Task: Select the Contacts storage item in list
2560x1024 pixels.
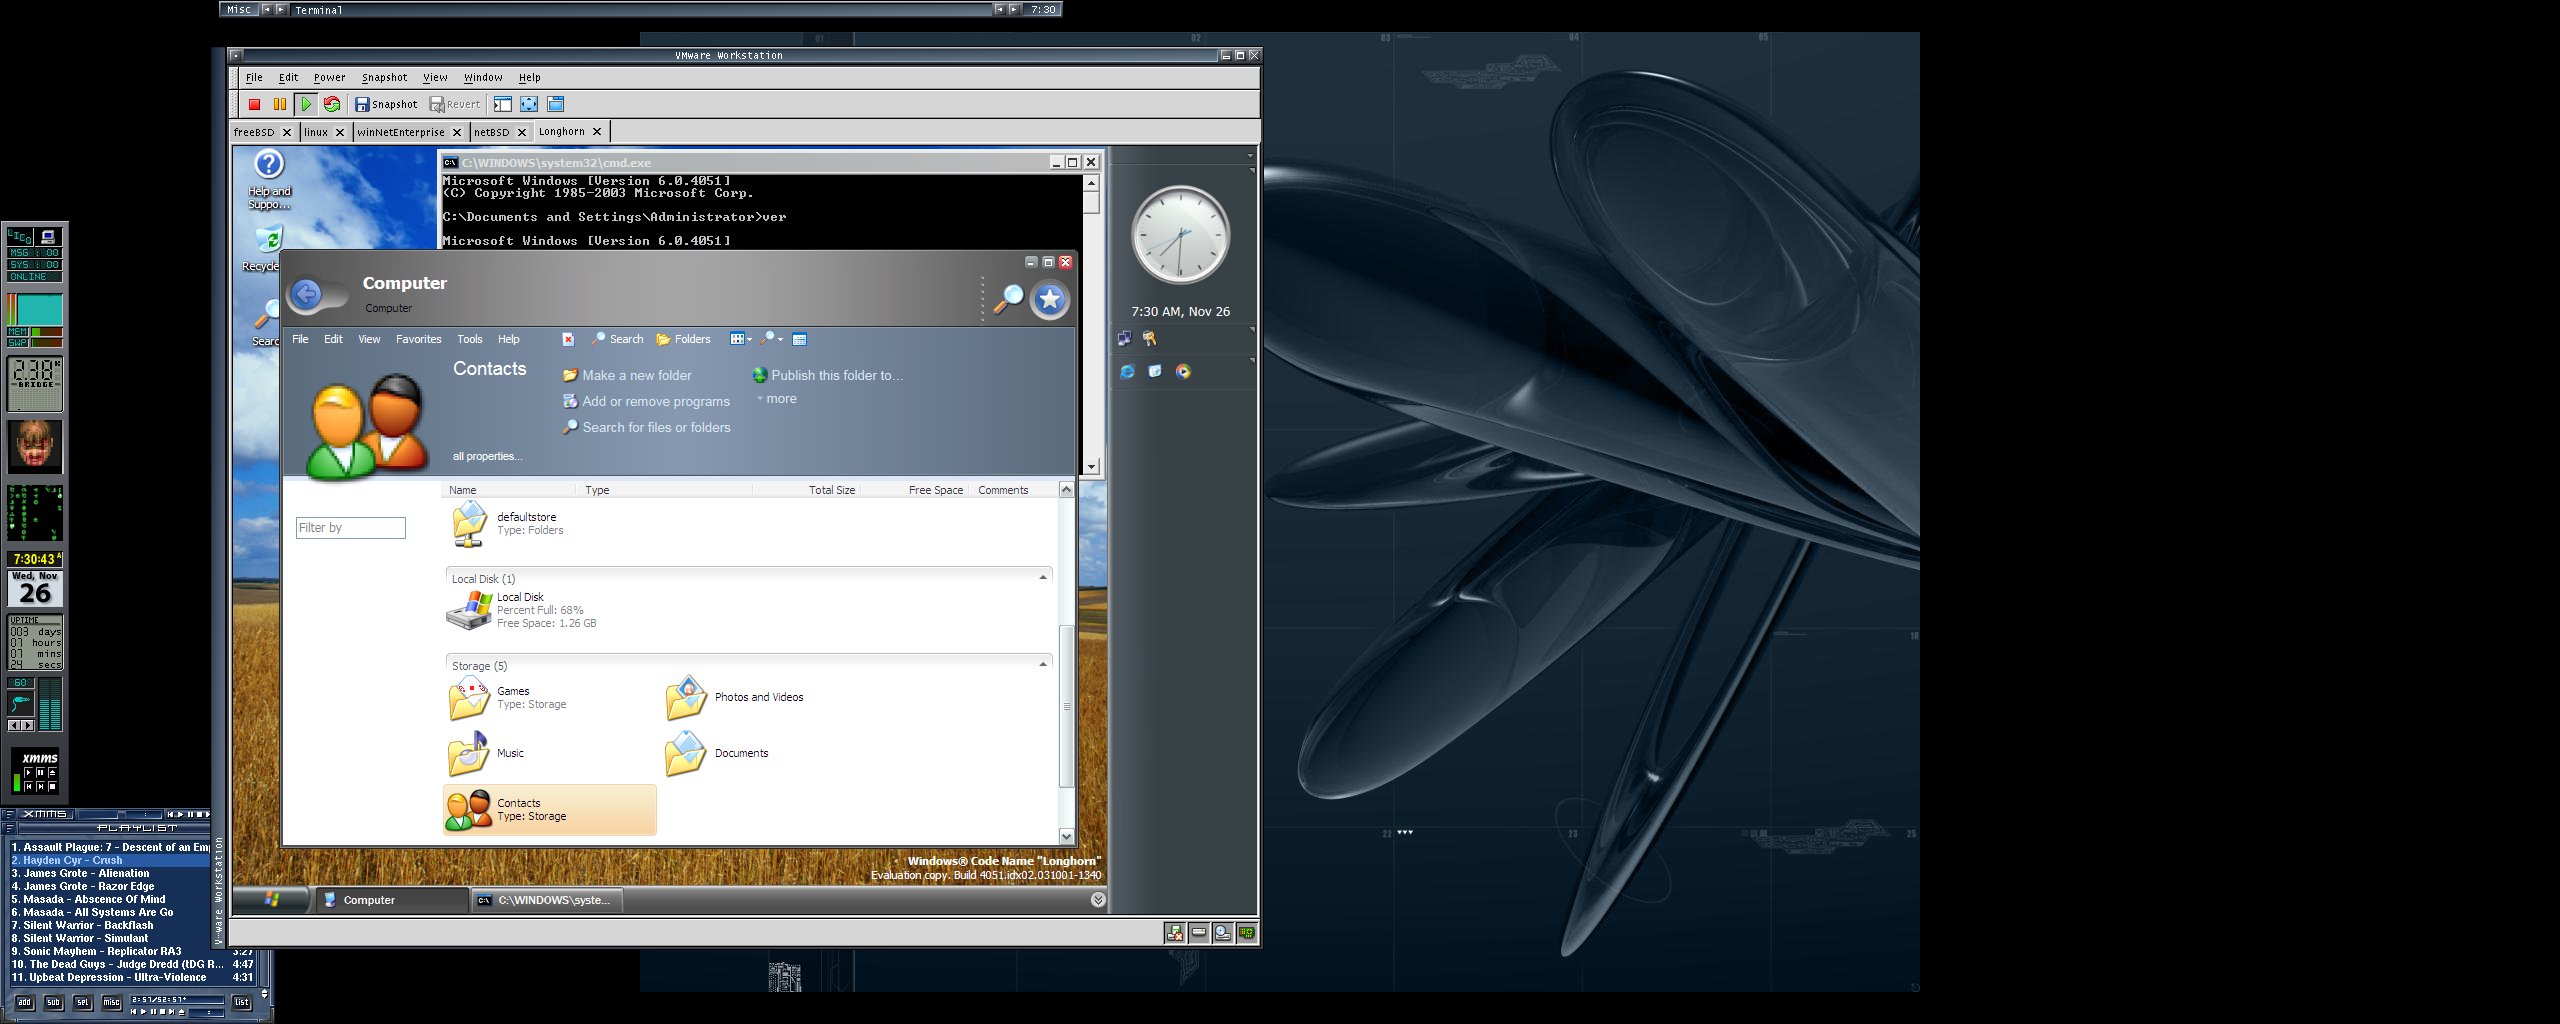Action: tap(550, 810)
